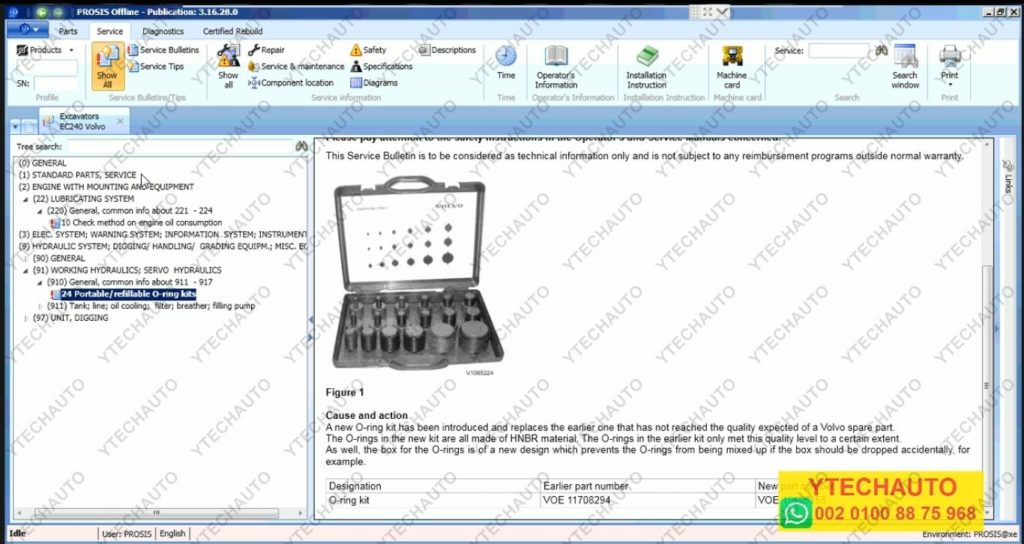Screen dimensions: 1024x544
Task: Click the tree panel horizontal scrollbar
Action: pos(155,513)
